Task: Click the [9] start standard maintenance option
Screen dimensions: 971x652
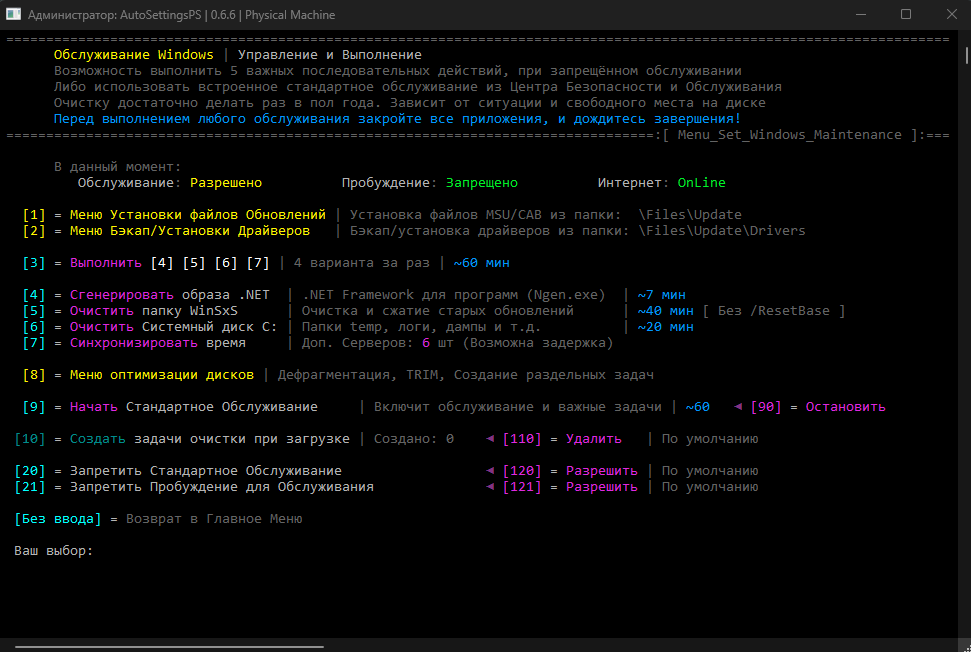Action: pos(170,407)
